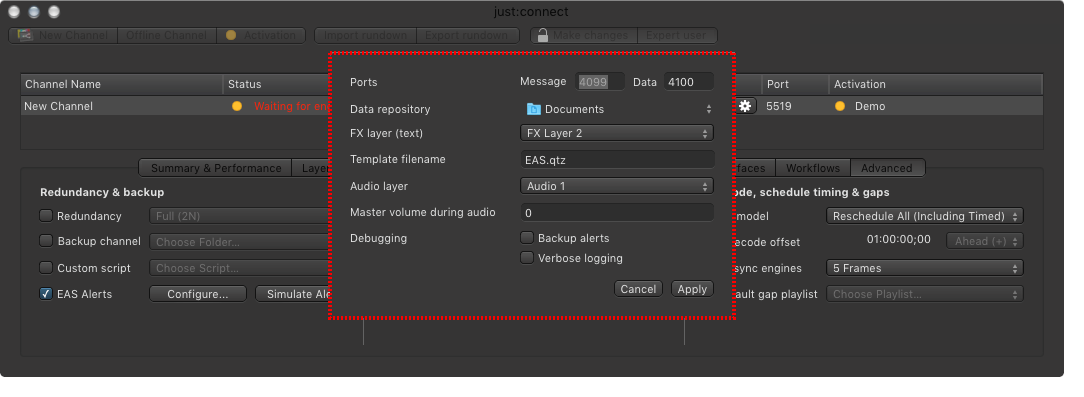The width and height of the screenshot is (1084, 397).
Task: Click the Apply button in the dialog
Action: pyautogui.click(x=692, y=289)
